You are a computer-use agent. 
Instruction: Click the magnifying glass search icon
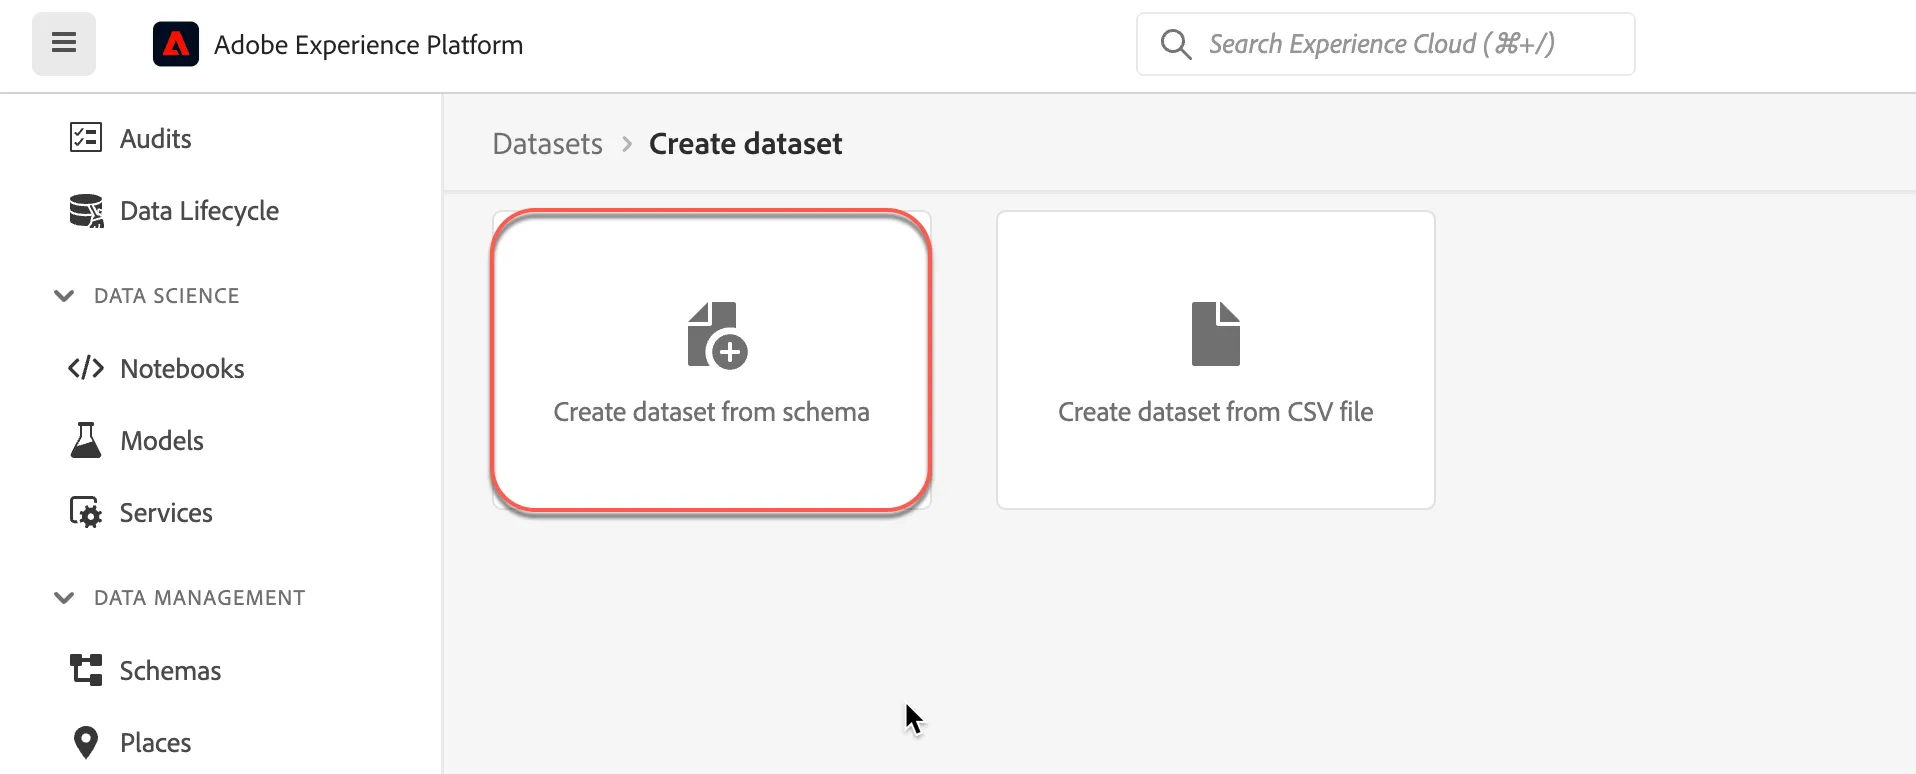[1176, 44]
